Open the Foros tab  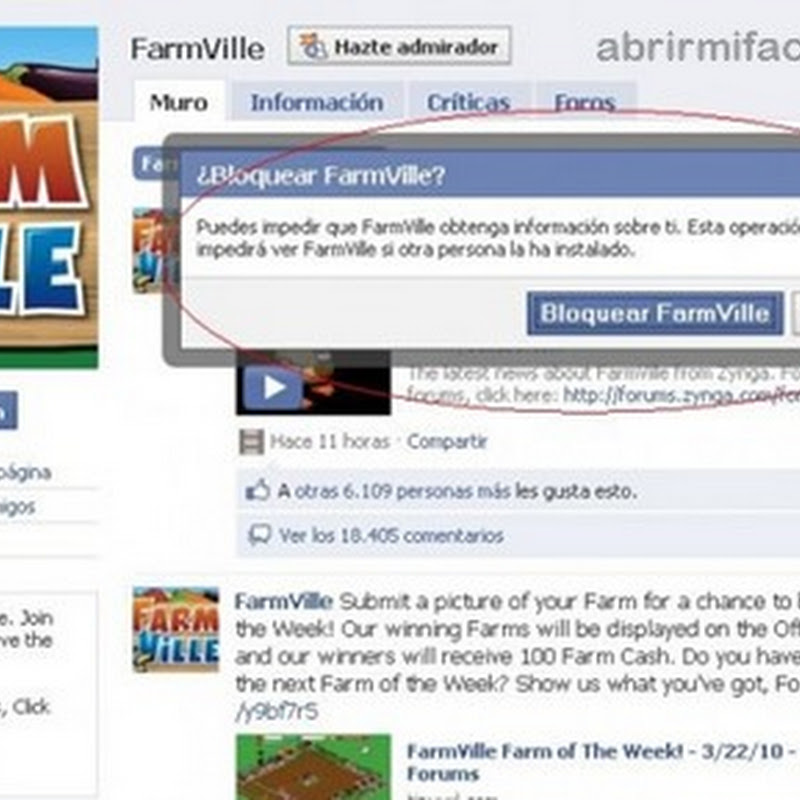click(585, 102)
